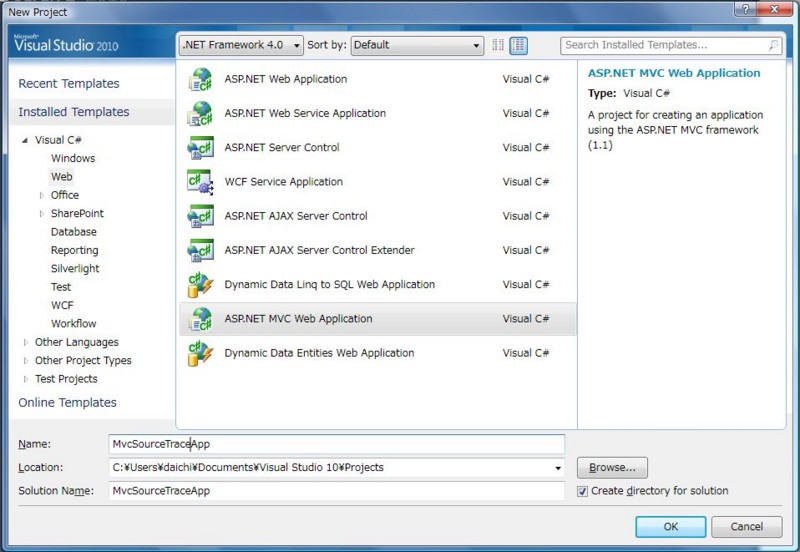Click the ASP.NET Web Application template icon
Image resolution: width=800 pixels, height=552 pixels.
[201, 80]
